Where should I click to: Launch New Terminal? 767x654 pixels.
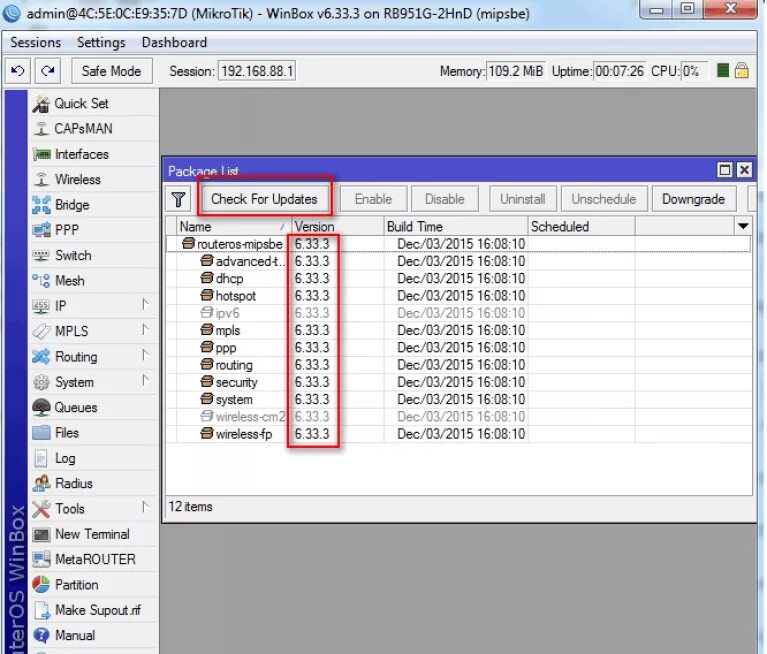coord(92,534)
